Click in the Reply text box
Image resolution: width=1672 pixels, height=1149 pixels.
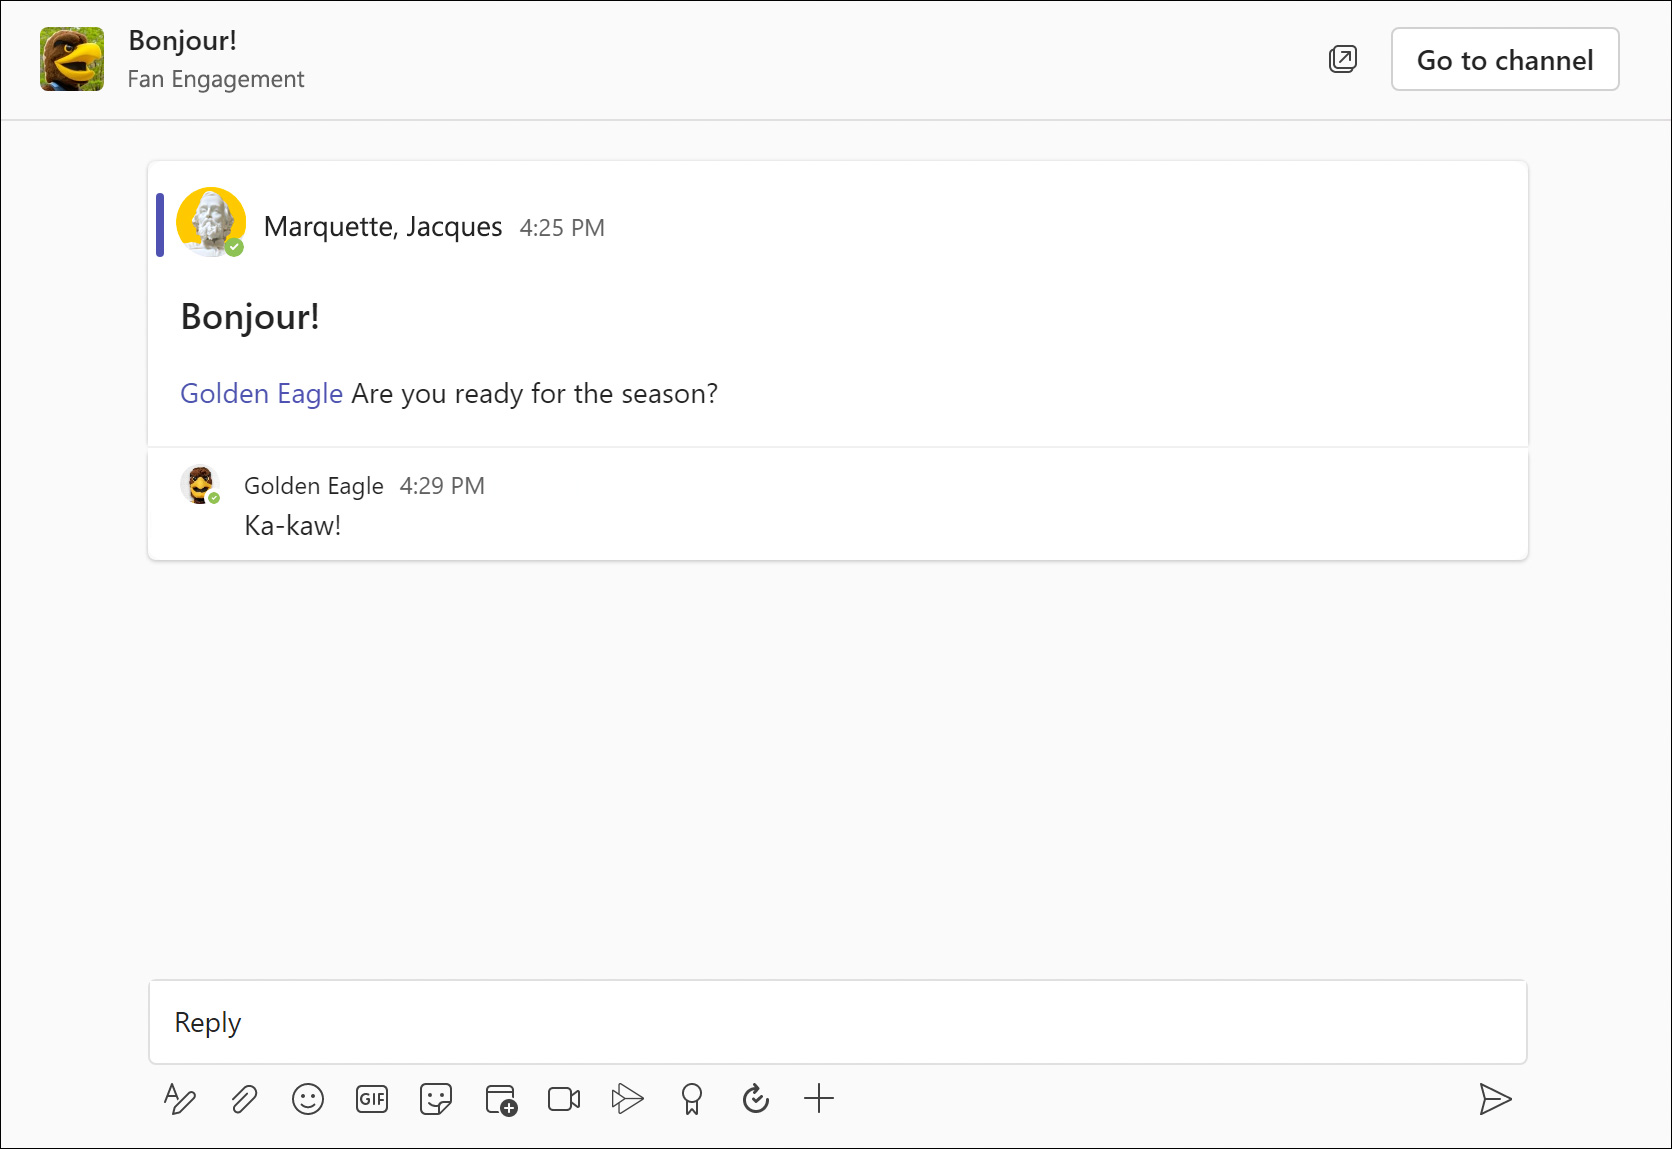[x=837, y=1022]
